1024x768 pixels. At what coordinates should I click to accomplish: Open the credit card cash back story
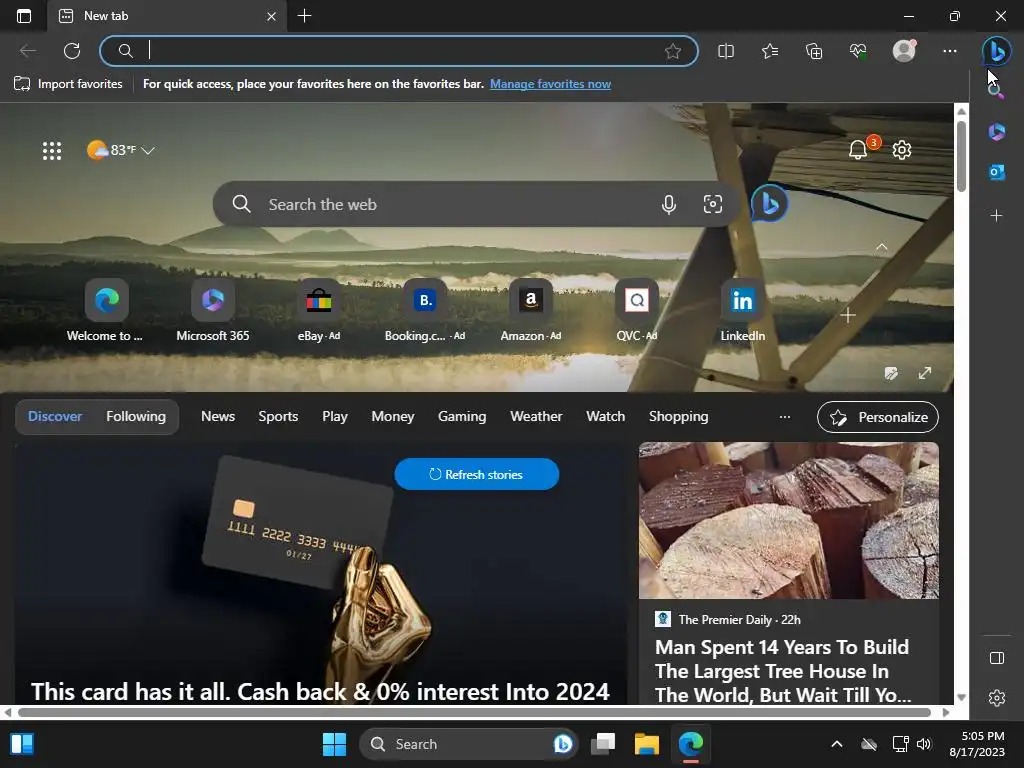(x=320, y=692)
